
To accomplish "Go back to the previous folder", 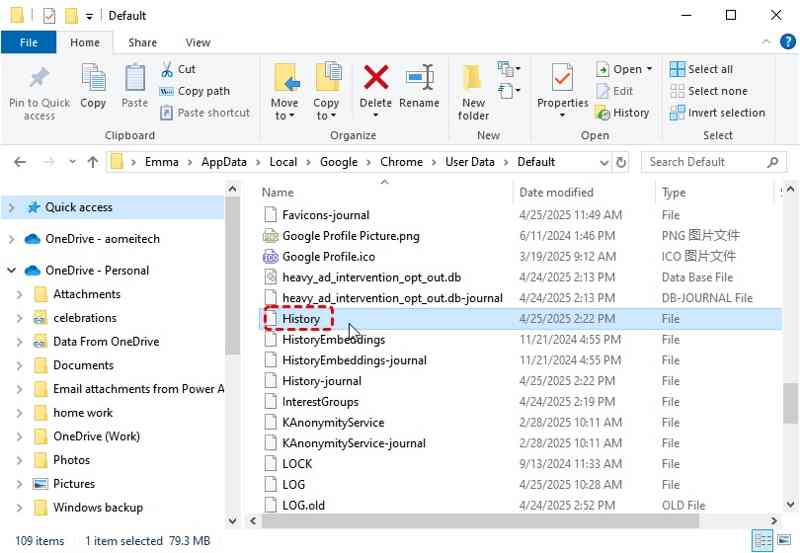I will coord(20,162).
